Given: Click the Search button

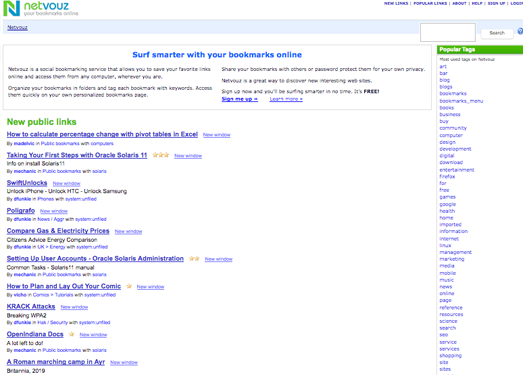Looking at the screenshot, I should tap(497, 33).
